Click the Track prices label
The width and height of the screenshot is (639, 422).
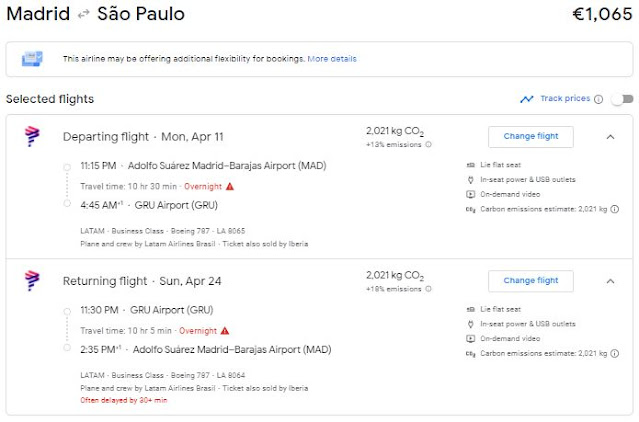pos(564,99)
